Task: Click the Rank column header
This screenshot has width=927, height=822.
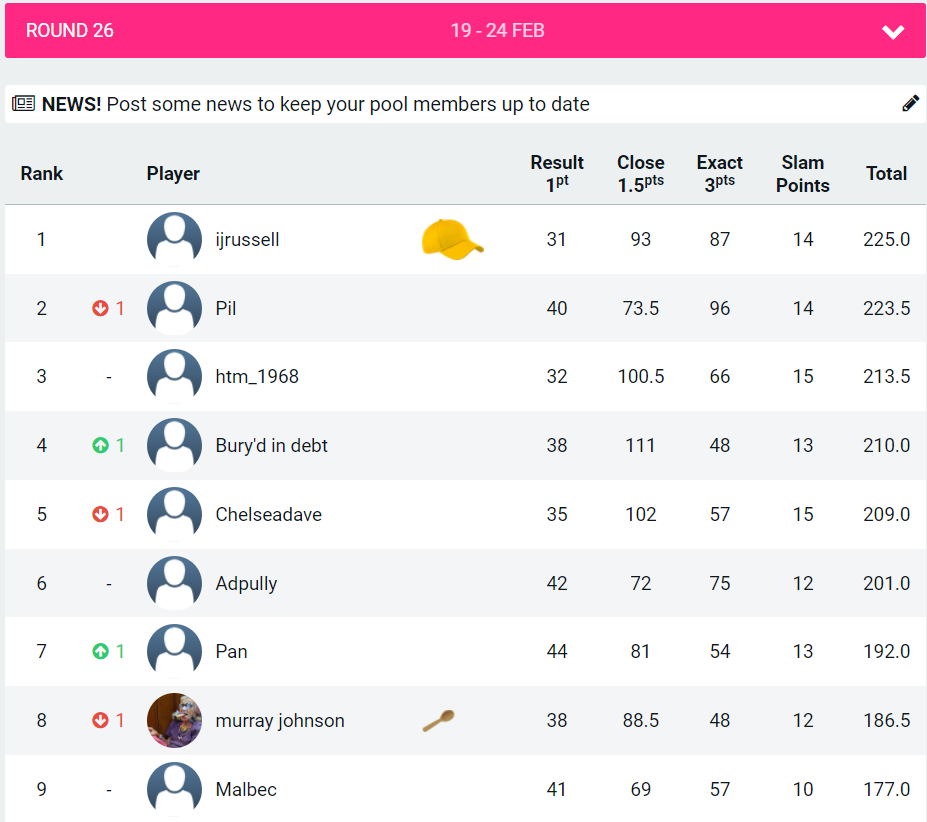Action: tap(41, 174)
